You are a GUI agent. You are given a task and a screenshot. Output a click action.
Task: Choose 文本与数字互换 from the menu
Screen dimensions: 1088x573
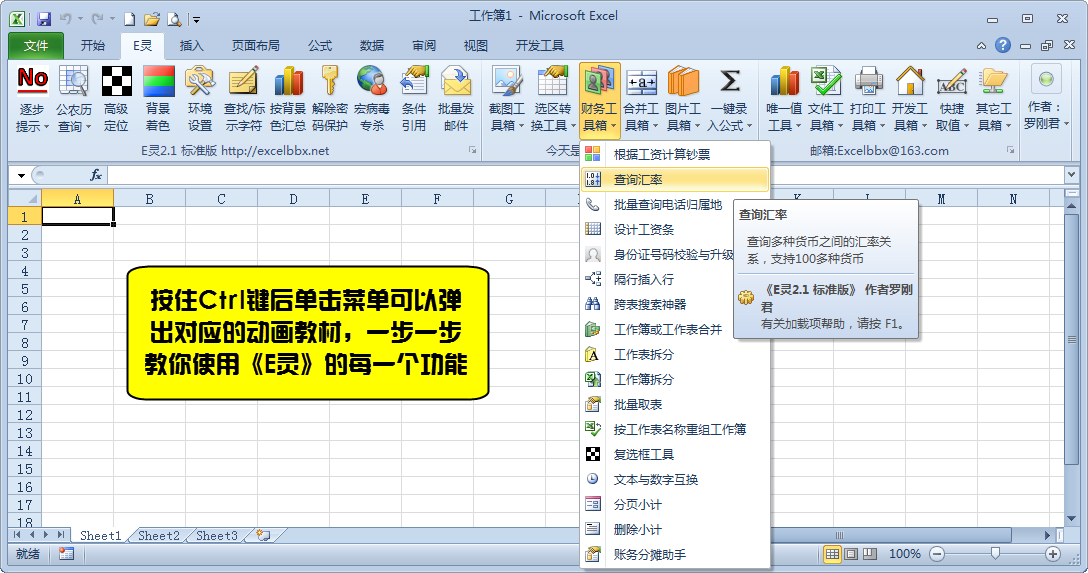[675, 479]
